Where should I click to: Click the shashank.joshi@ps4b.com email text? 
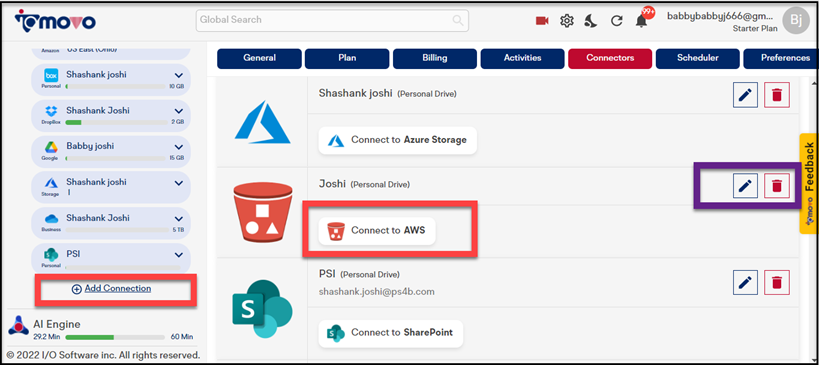pos(377,291)
